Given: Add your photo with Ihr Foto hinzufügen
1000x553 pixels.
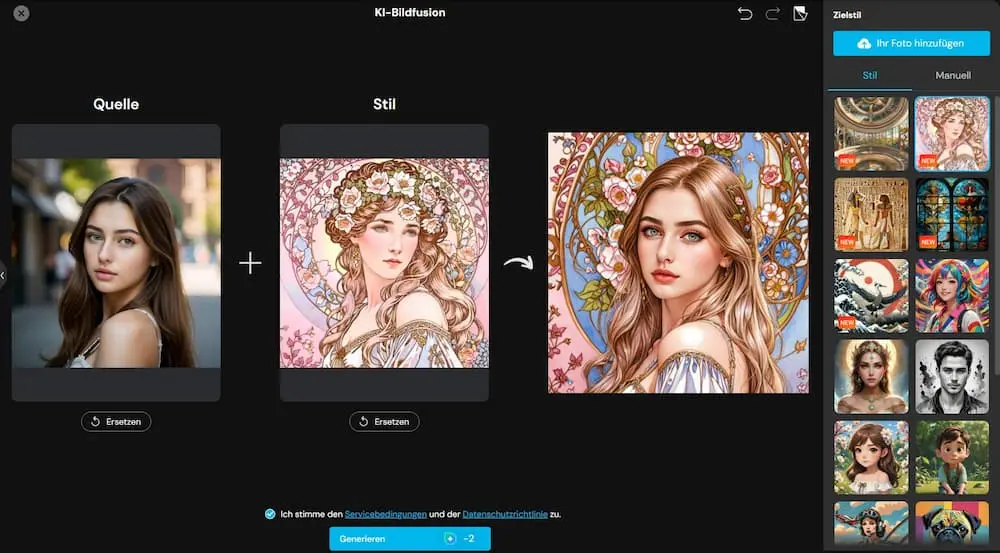Looking at the screenshot, I should tap(911, 43).
